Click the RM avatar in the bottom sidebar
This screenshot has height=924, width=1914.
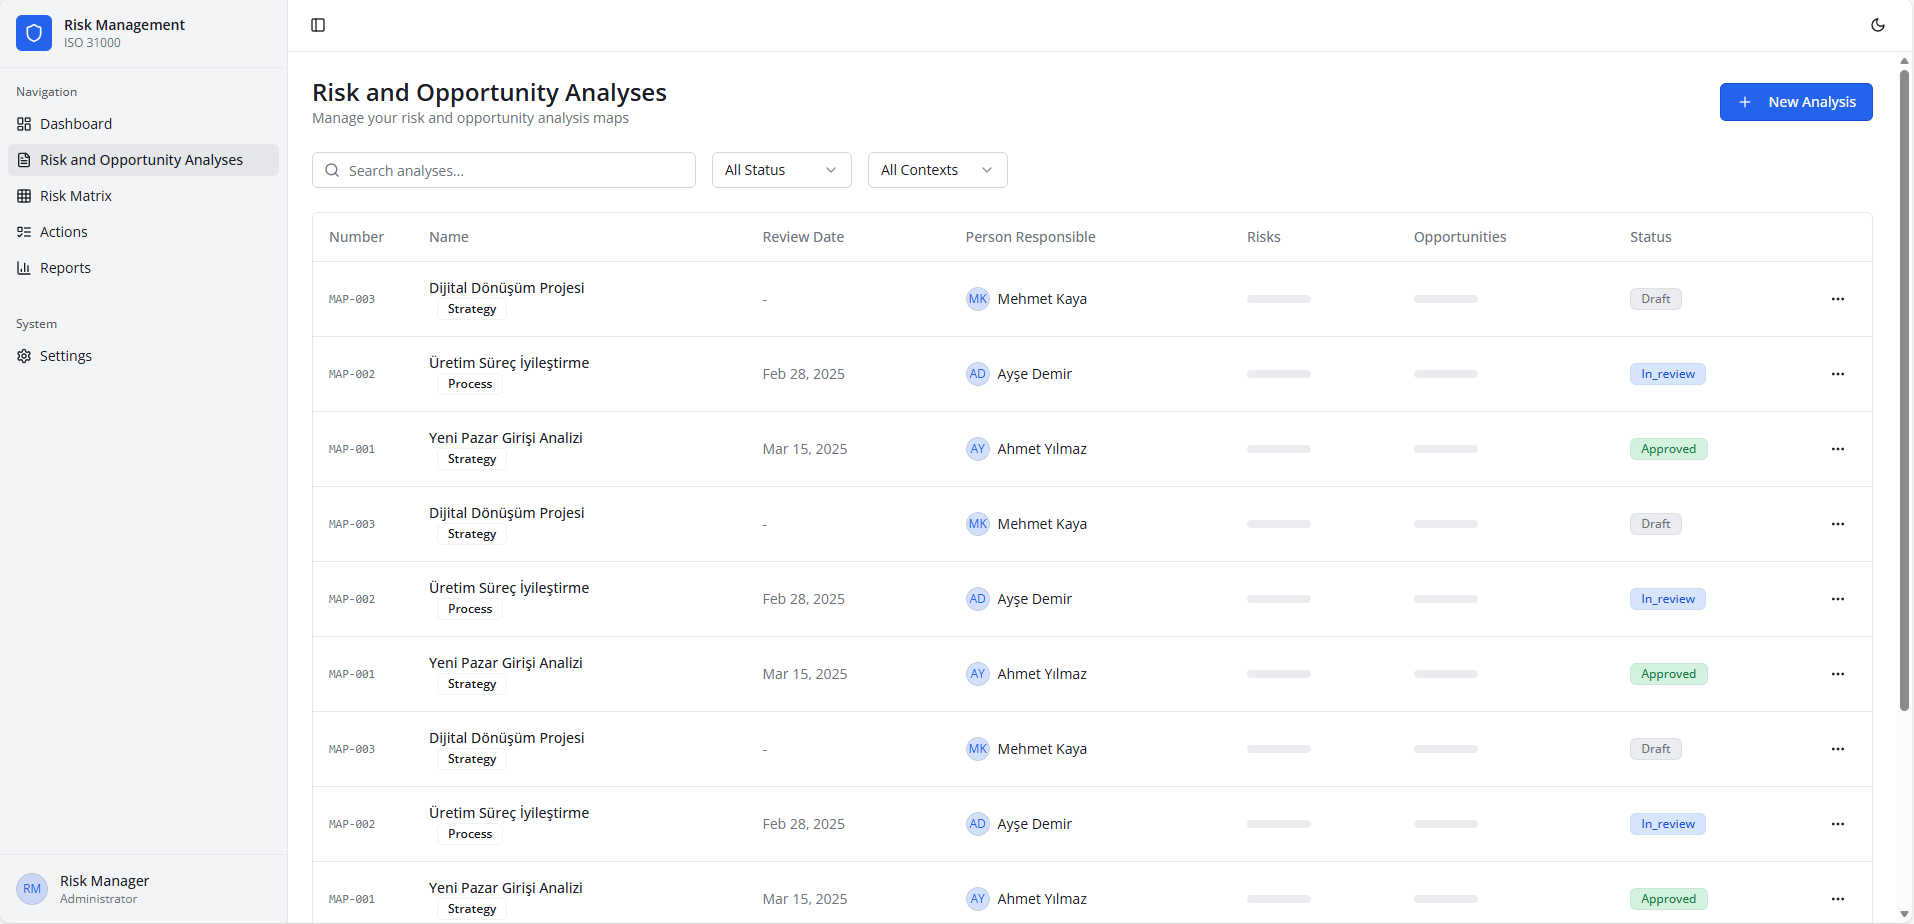point(31,888)
